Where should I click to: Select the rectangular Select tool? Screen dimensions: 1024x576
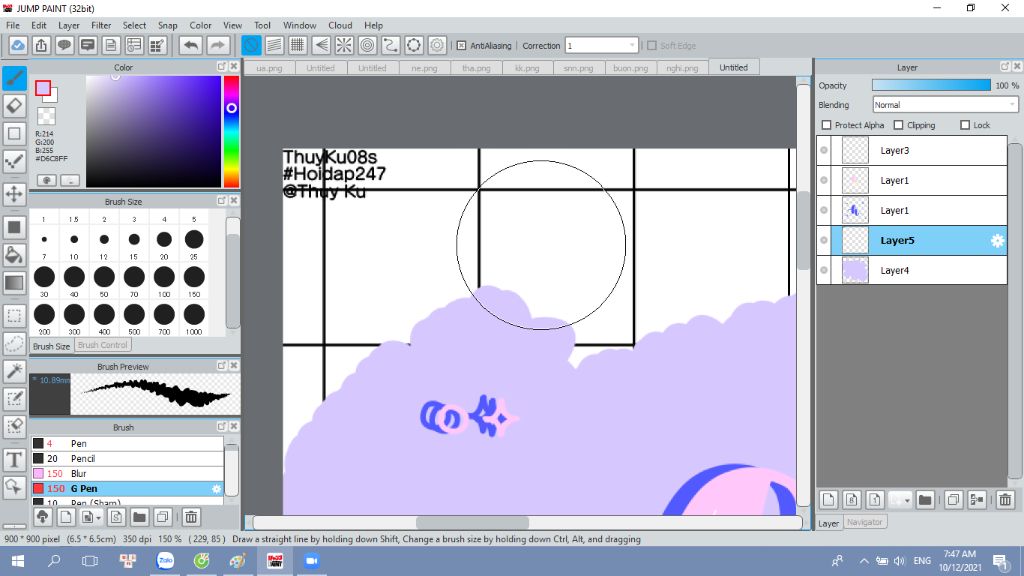pyautogui.click(x=14, y=316)
